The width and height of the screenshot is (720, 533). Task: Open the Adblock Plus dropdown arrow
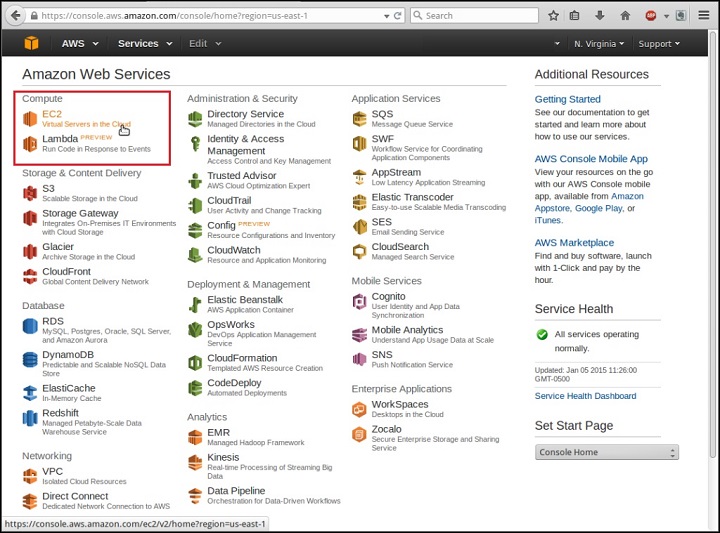click(x=666, y=16)
